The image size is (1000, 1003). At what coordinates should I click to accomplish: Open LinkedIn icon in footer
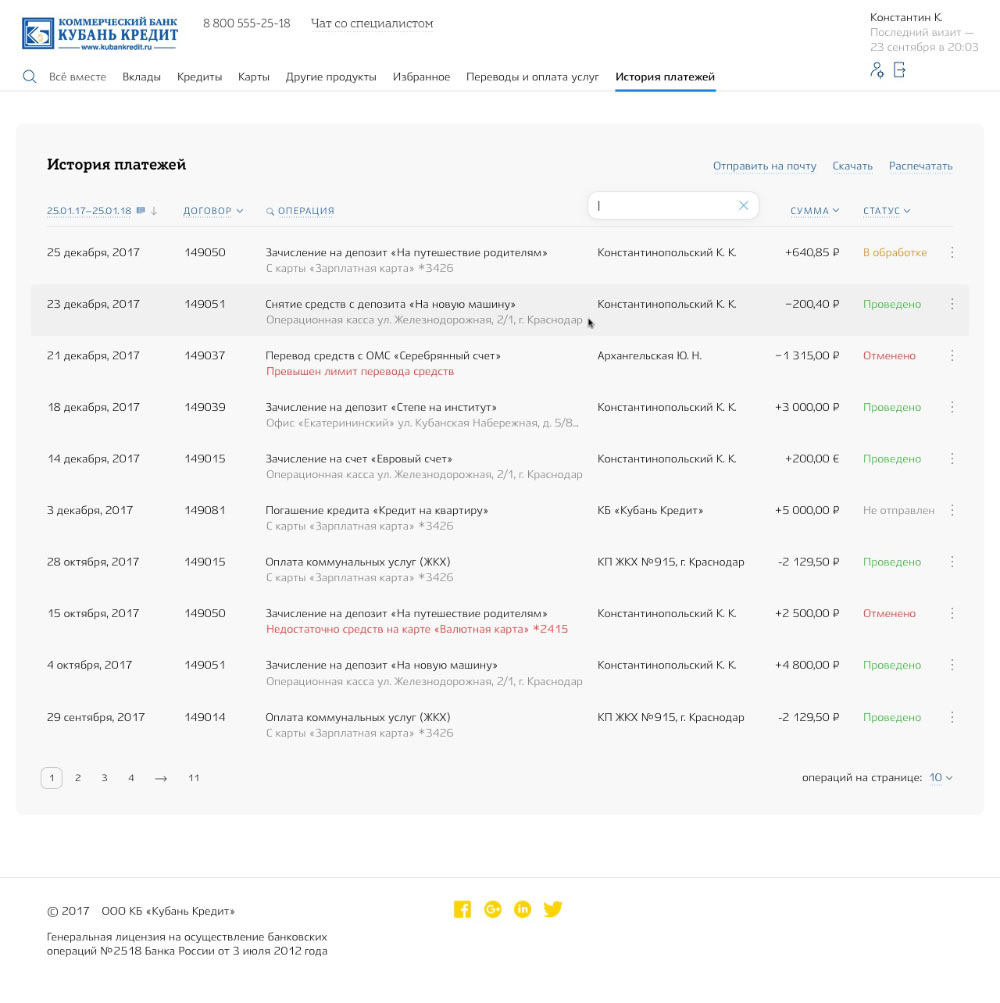[522, 909]
